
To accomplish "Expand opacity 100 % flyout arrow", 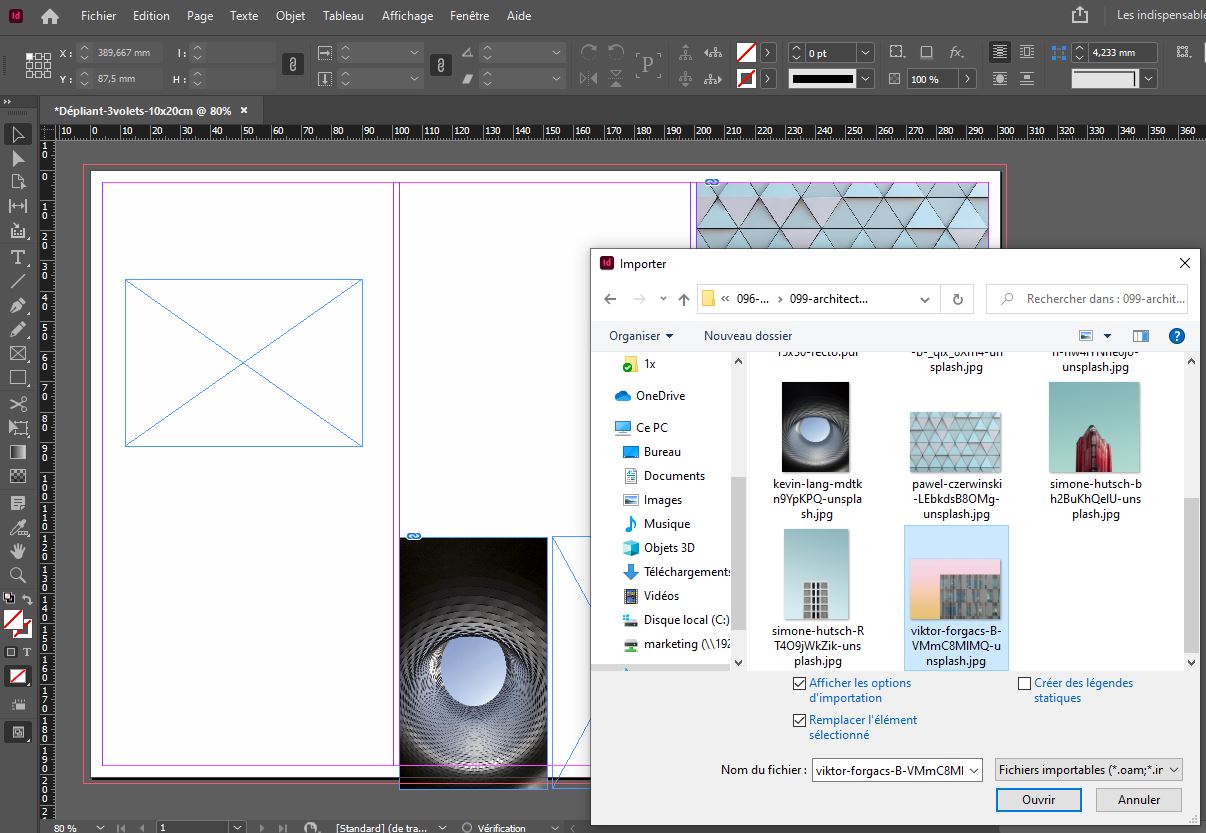I will tap(968, 79).
